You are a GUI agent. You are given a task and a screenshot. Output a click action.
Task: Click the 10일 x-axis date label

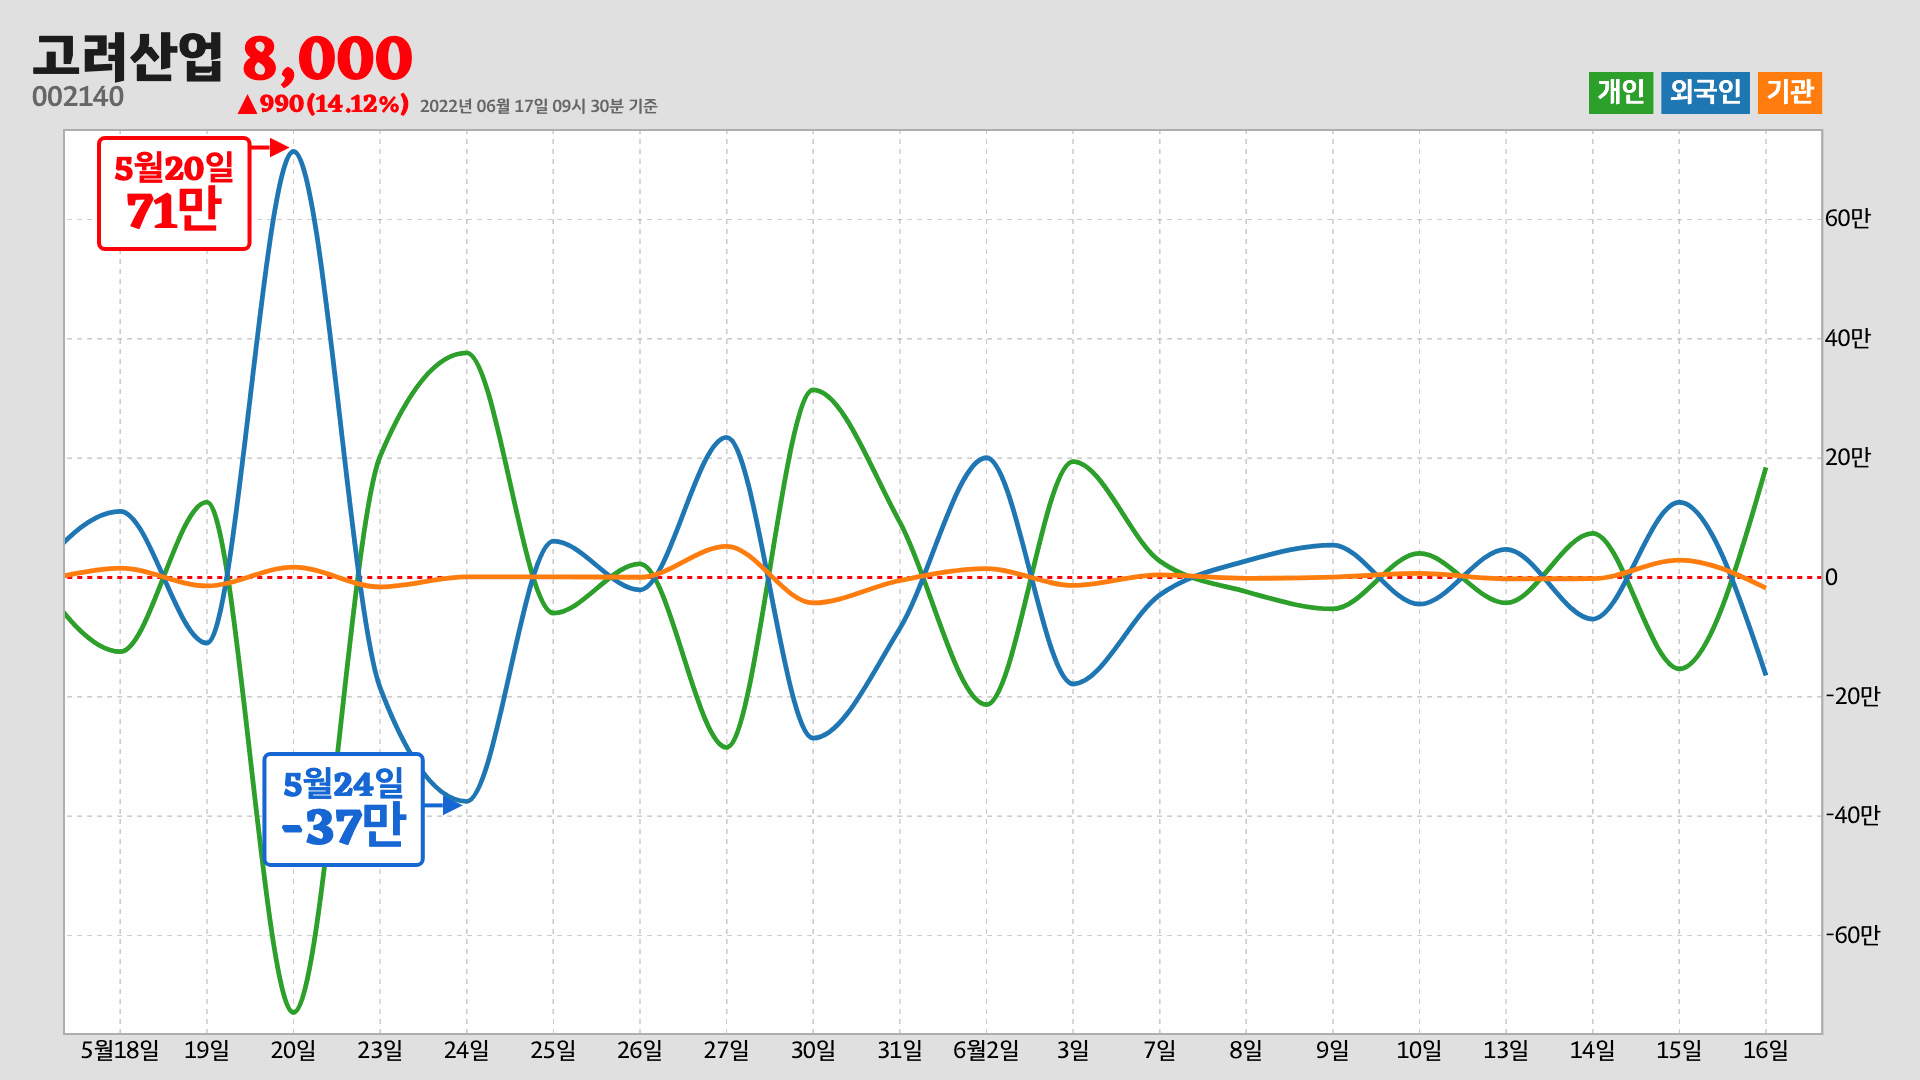pos(1419,1050)
